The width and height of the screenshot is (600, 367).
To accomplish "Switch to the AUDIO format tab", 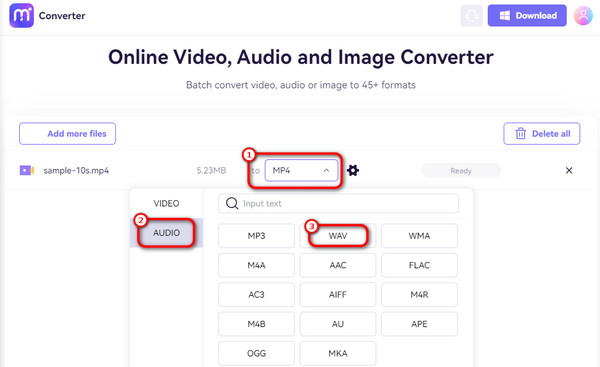I will [166, 233].
